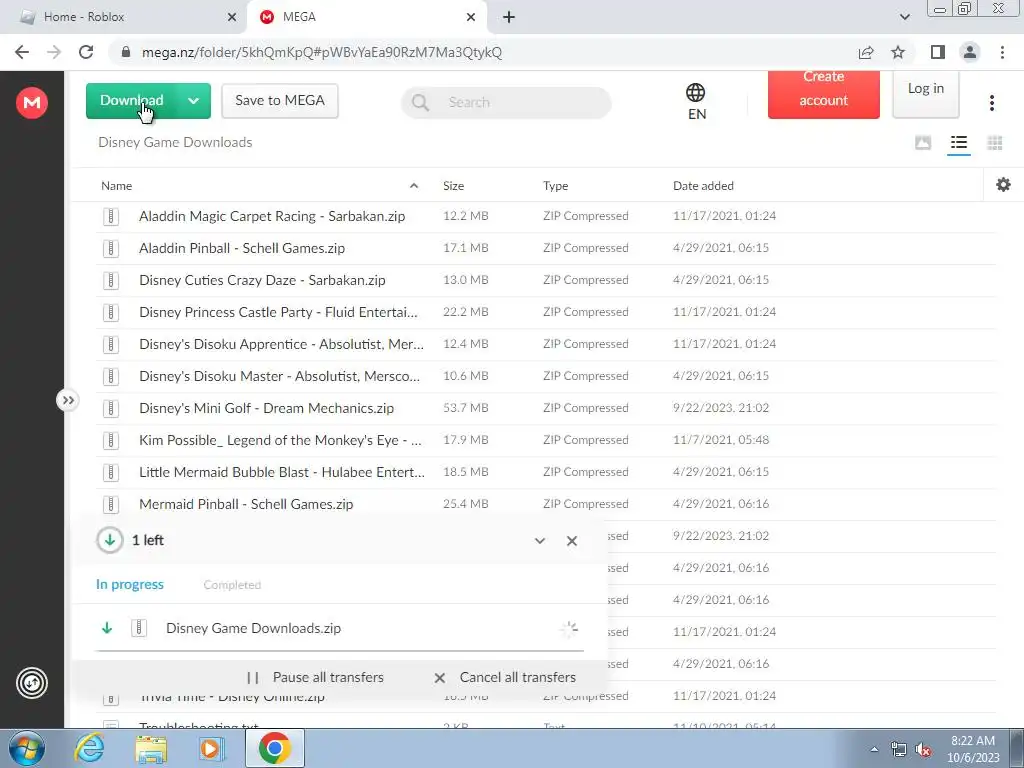The height and width of the screenshot is (768, 1024).
Task: Launch Internet Explorer from taskbar
Action: click(89, 748)
